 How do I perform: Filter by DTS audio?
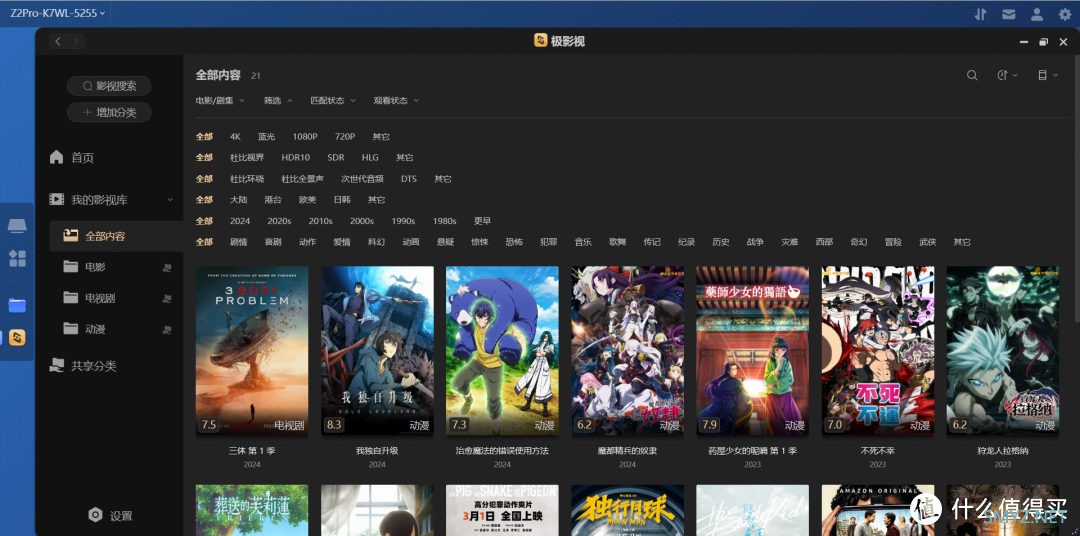pos(409,179)
